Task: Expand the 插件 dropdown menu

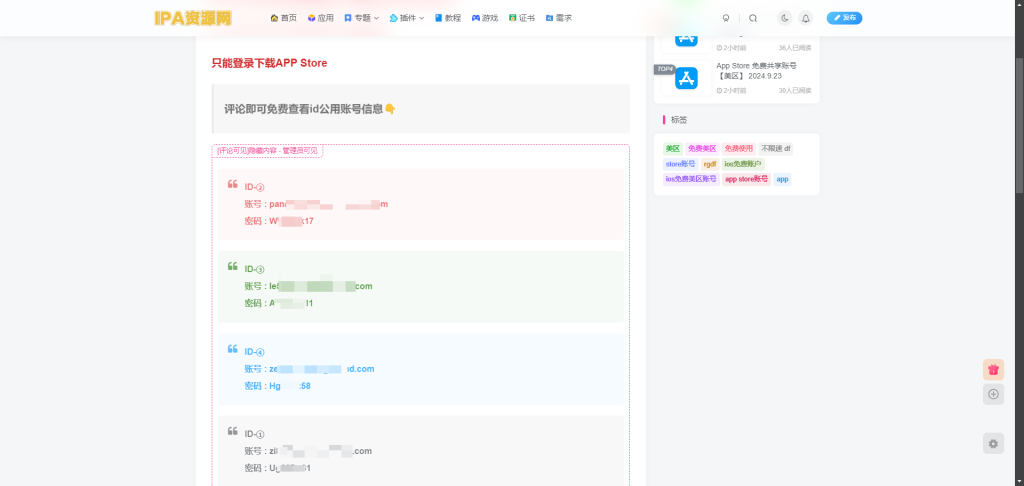Action: pos(407,18)
